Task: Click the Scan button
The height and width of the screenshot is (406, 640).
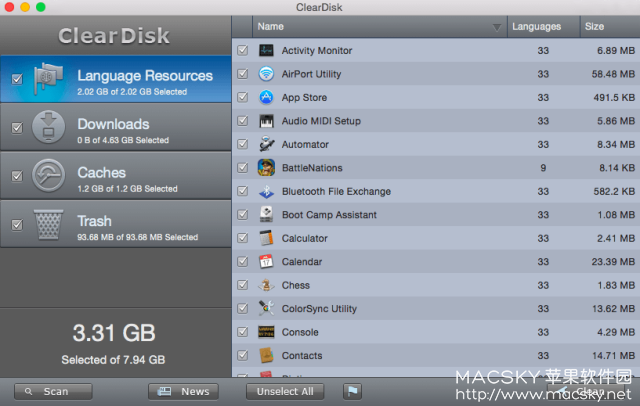Action: 53,391
